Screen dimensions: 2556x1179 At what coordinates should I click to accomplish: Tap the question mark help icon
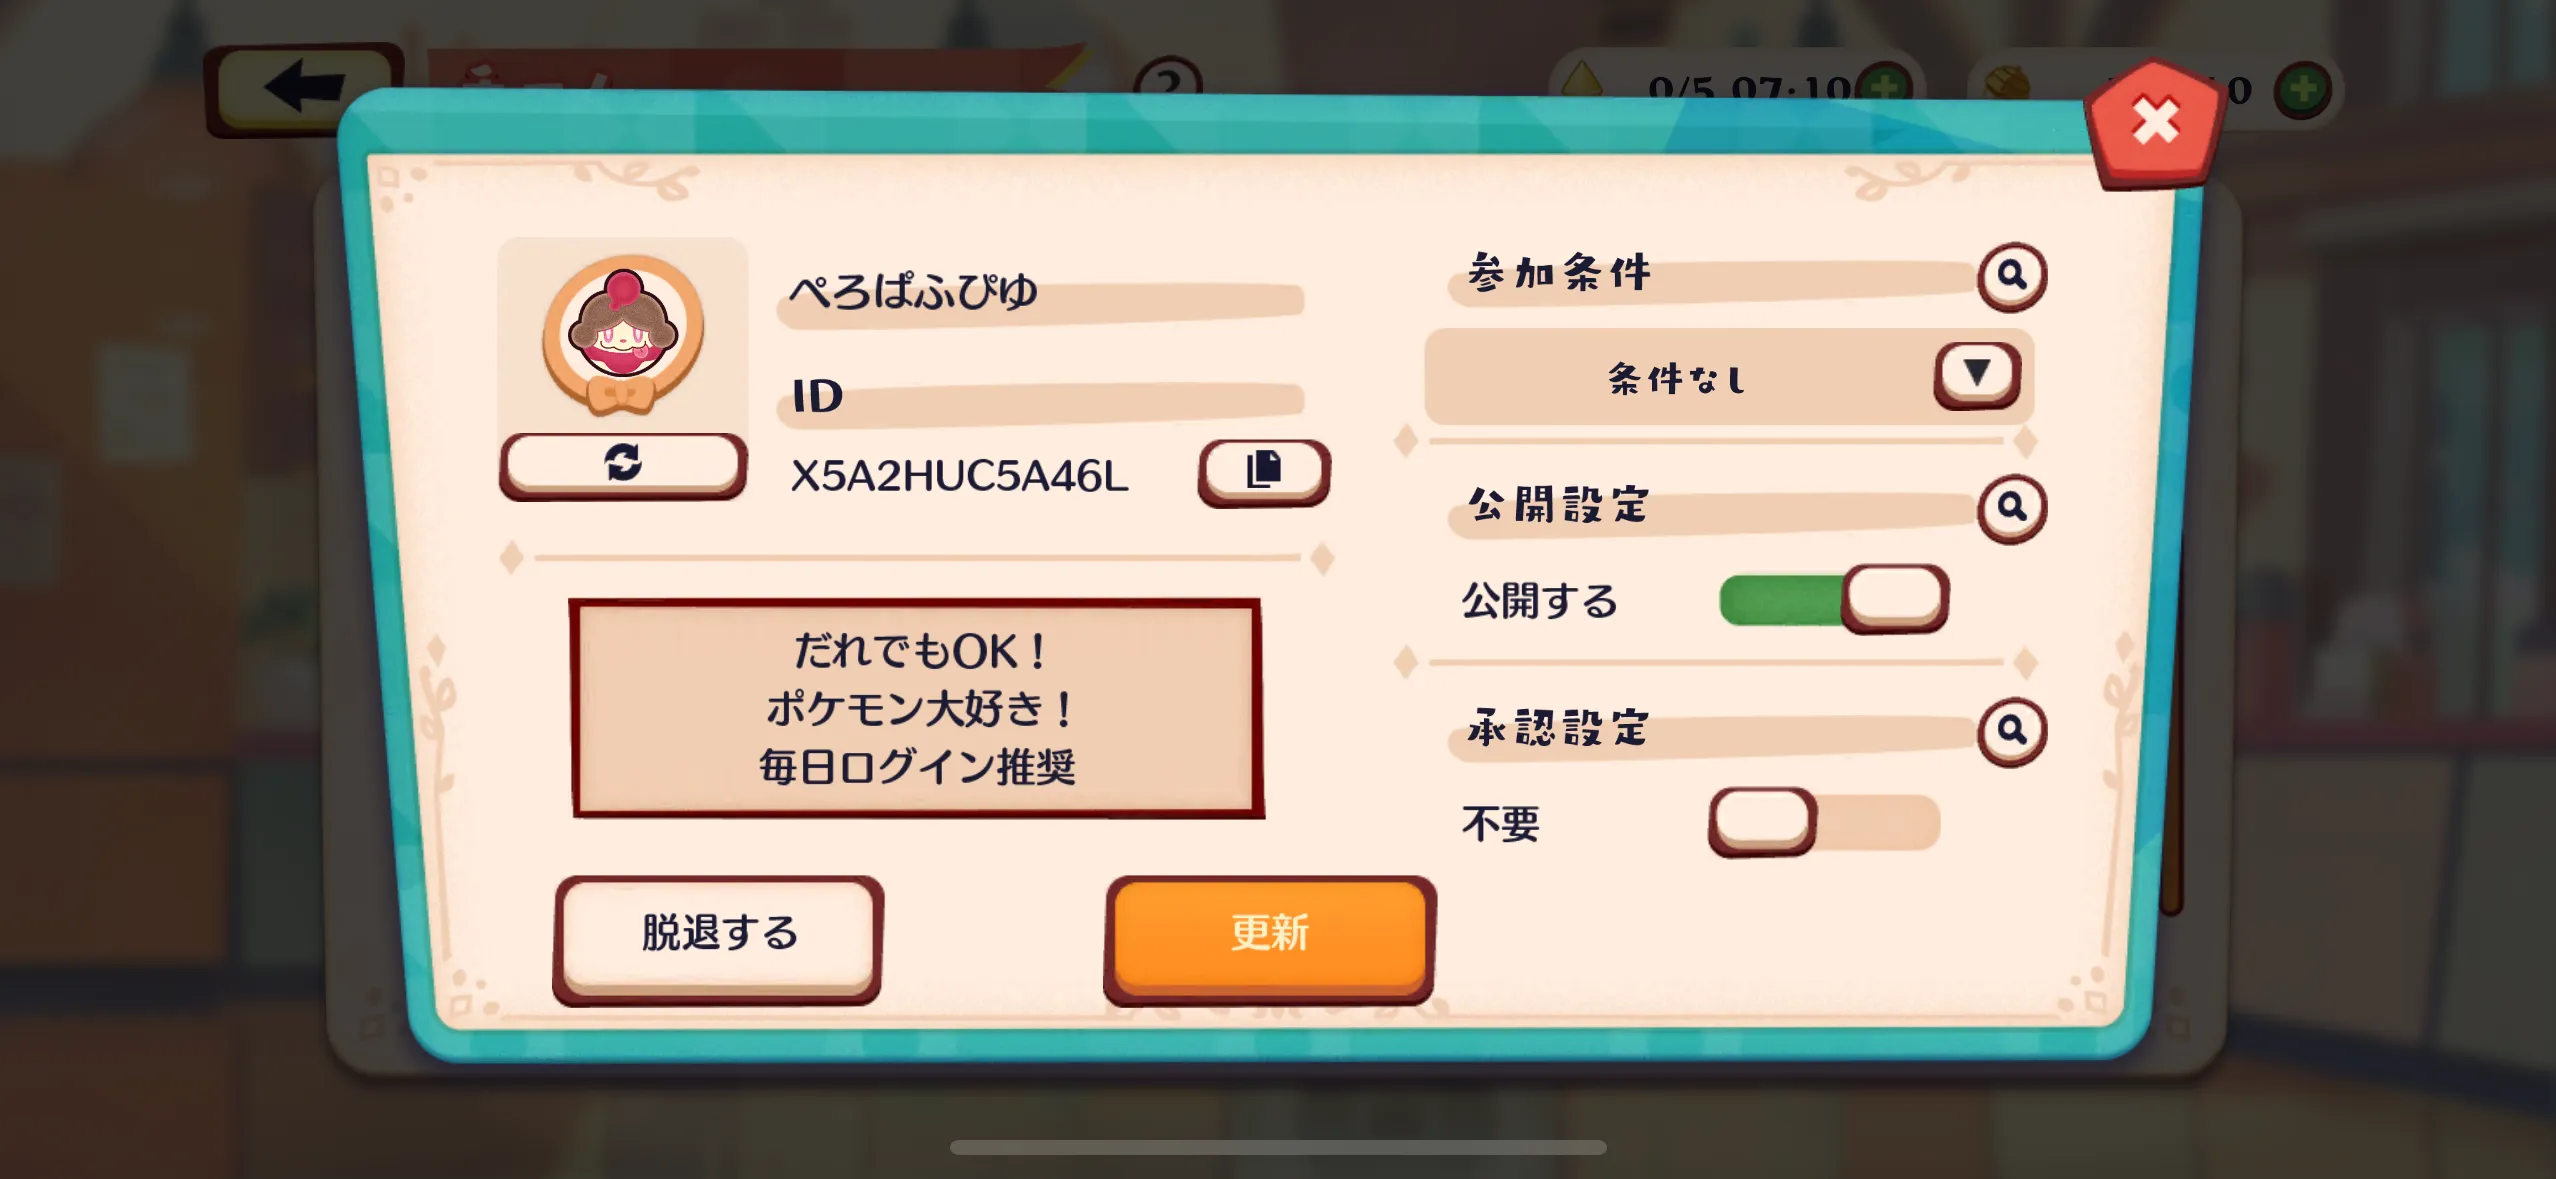tap(1168, 80)
